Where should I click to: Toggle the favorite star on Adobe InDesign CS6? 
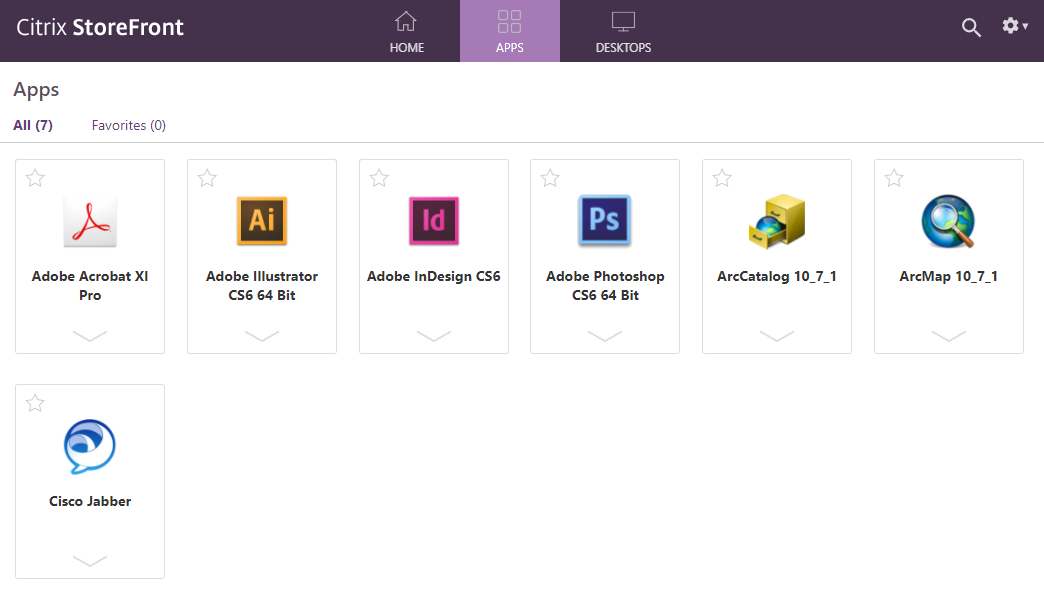click(x=379, y=178)
